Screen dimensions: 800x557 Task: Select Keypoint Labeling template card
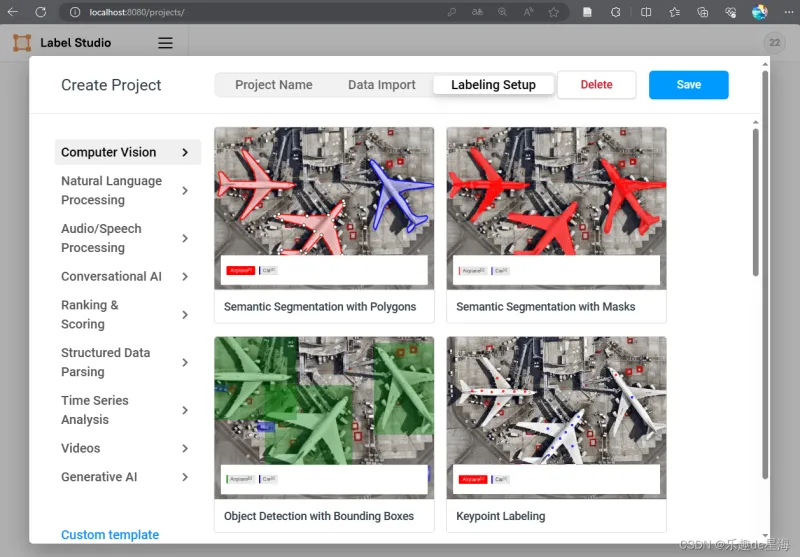556,433
